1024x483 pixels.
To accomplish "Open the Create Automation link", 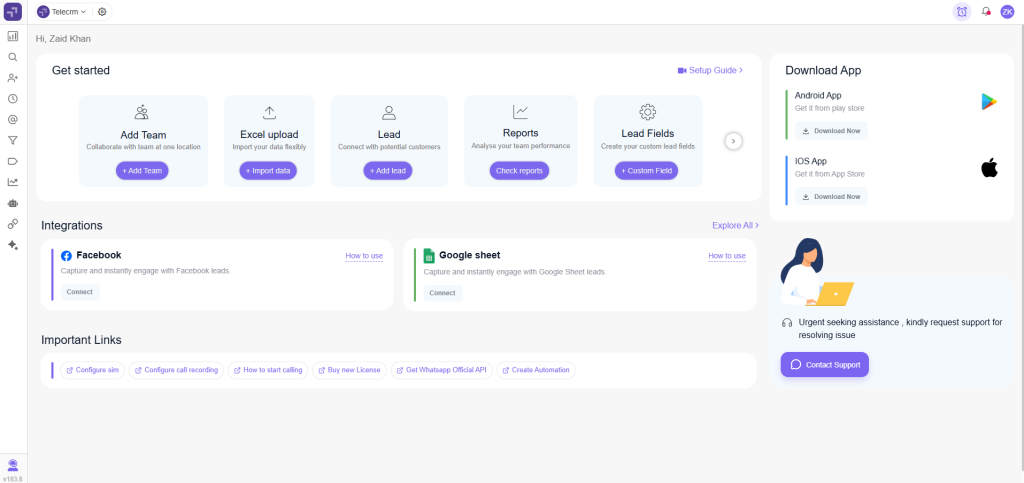I will point(536,370).
